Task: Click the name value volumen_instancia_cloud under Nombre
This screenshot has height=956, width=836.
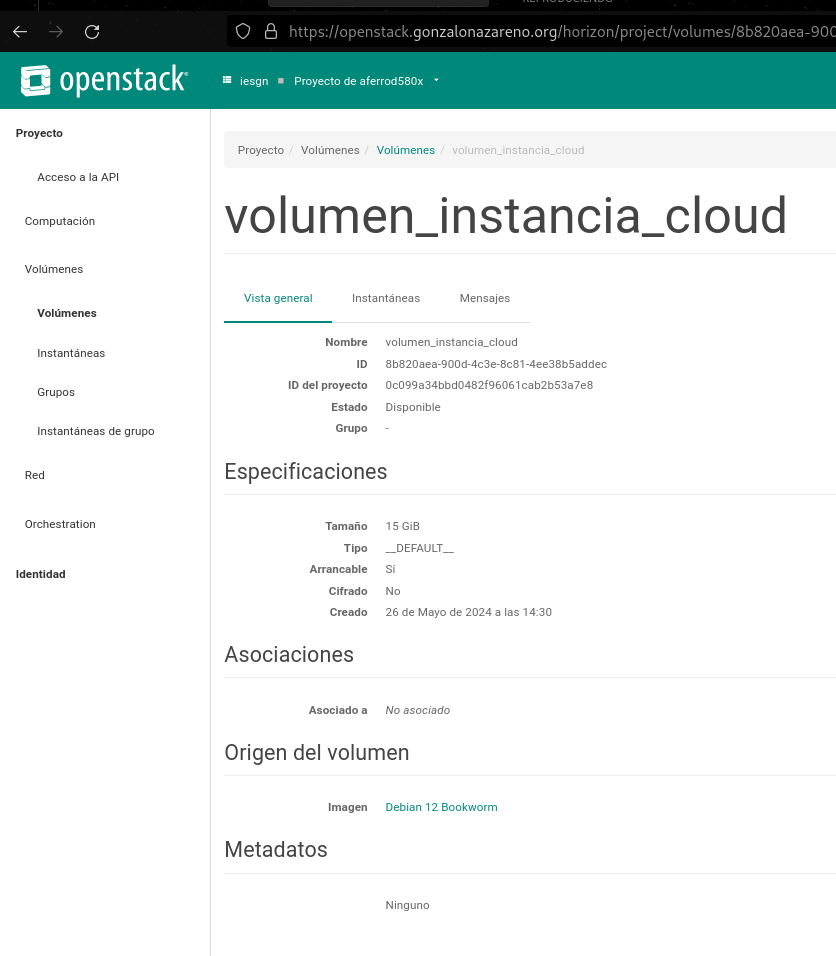Action: point(451,342)
